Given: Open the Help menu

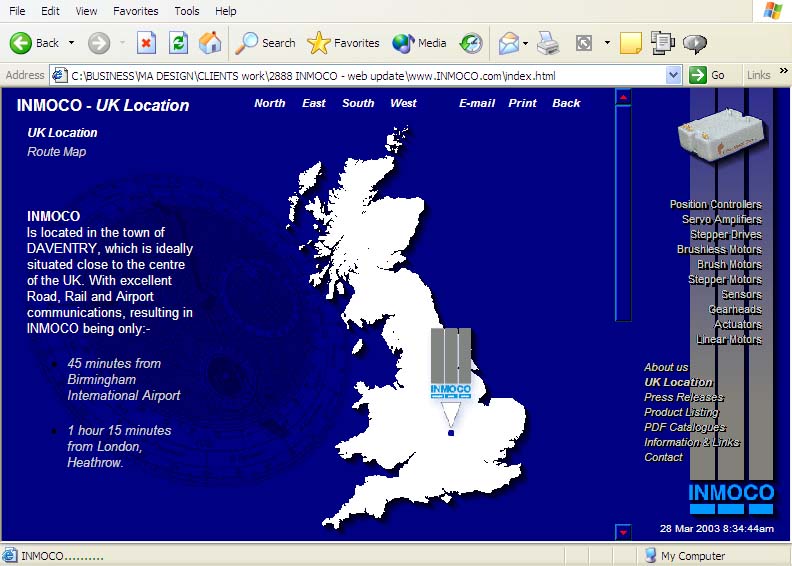Looking at the screenshot, I should 225,11.
